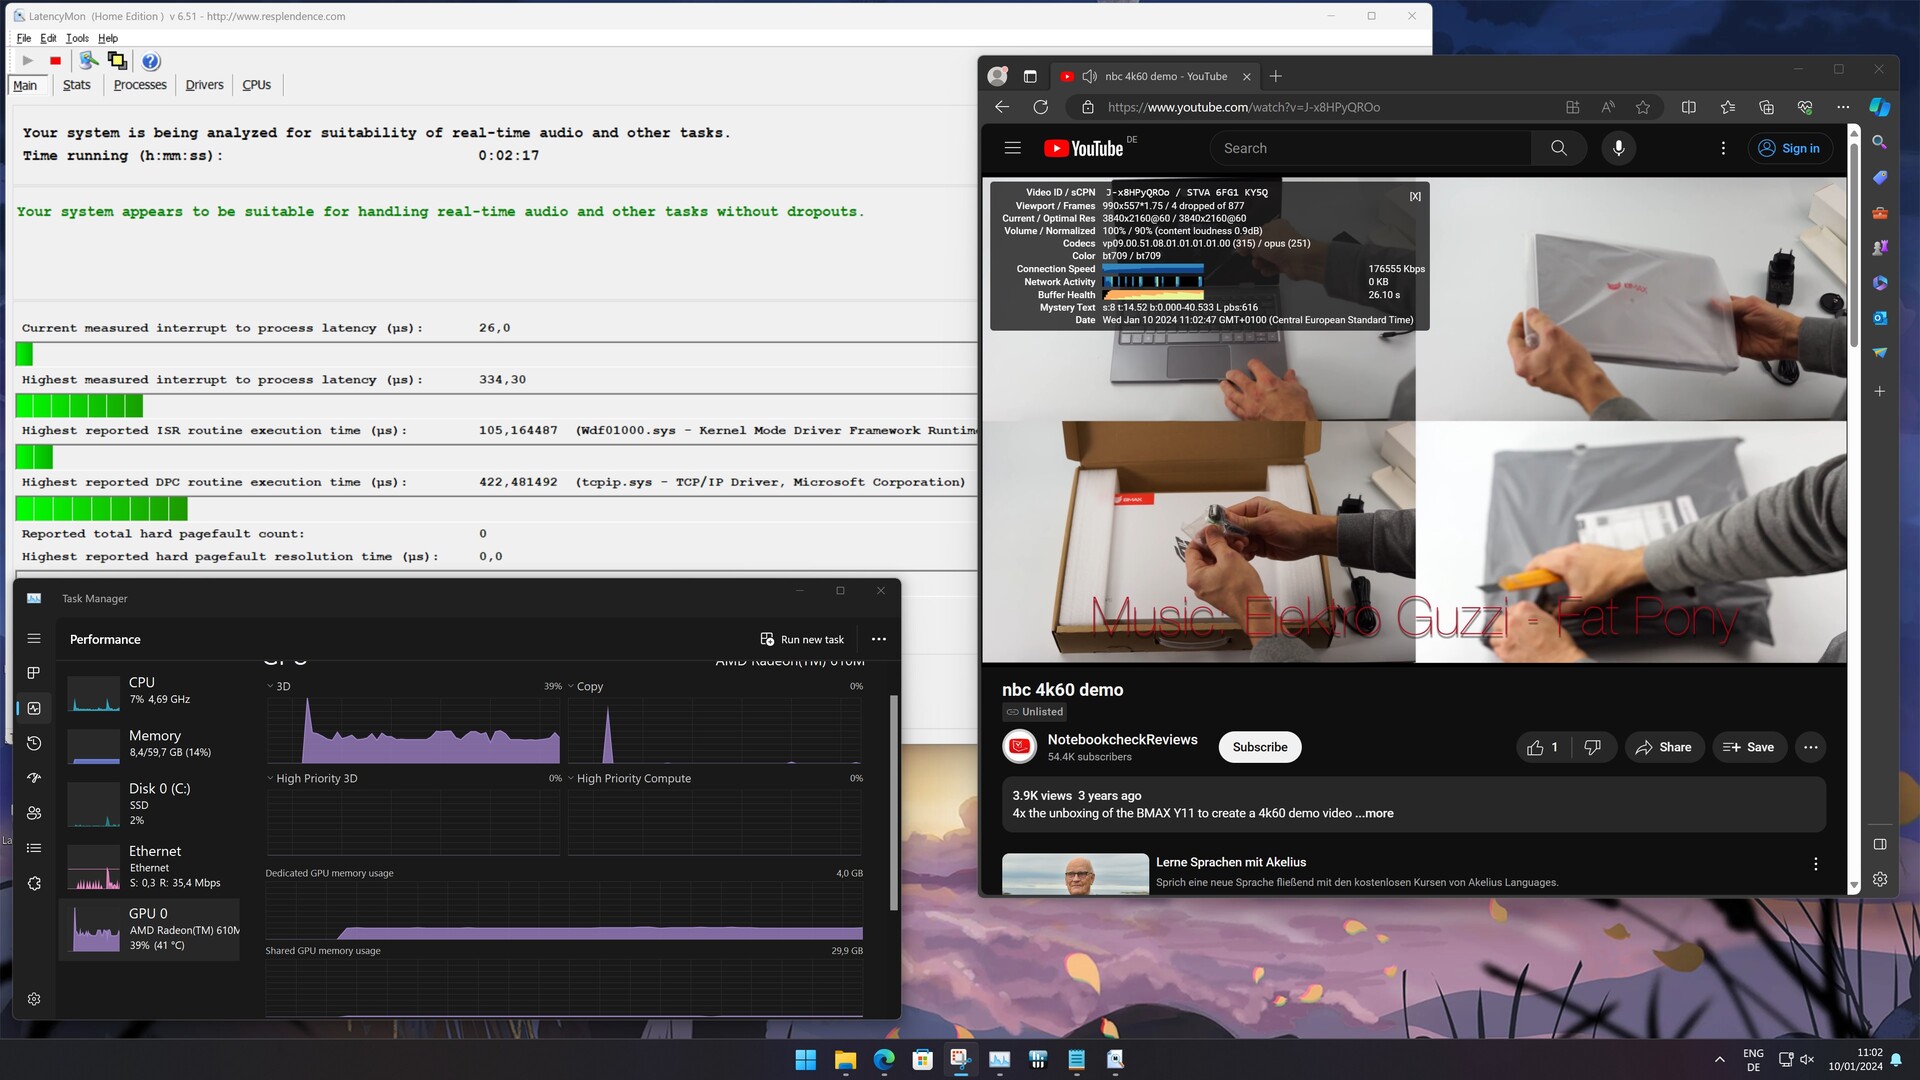1920x1080 pixels.
Task: Open Task Manager hamburger navigation menu
Action: tap(34, 638)
